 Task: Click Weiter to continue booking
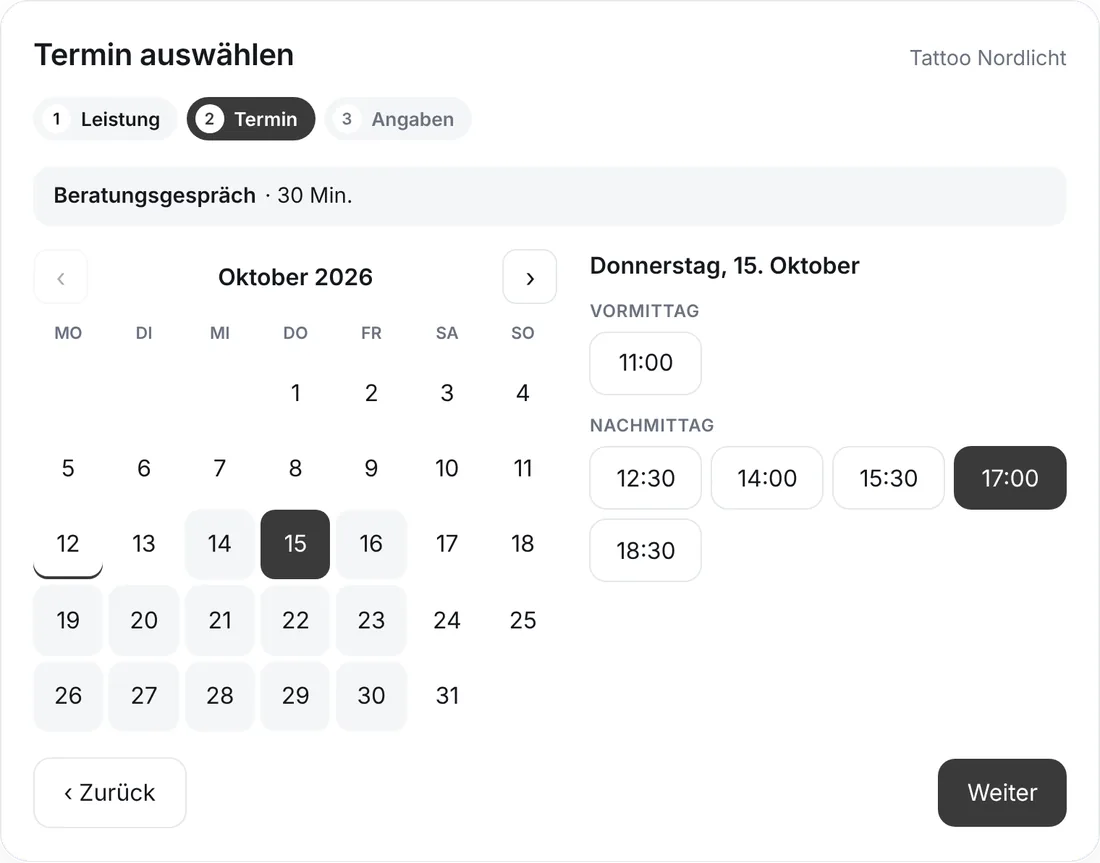pos(1002,793)
